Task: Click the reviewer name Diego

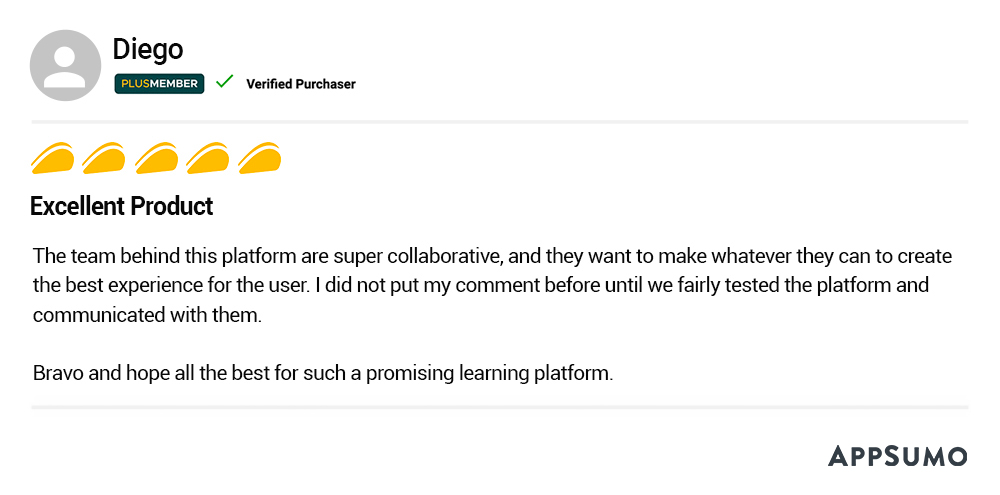Action: pos(148,49)
